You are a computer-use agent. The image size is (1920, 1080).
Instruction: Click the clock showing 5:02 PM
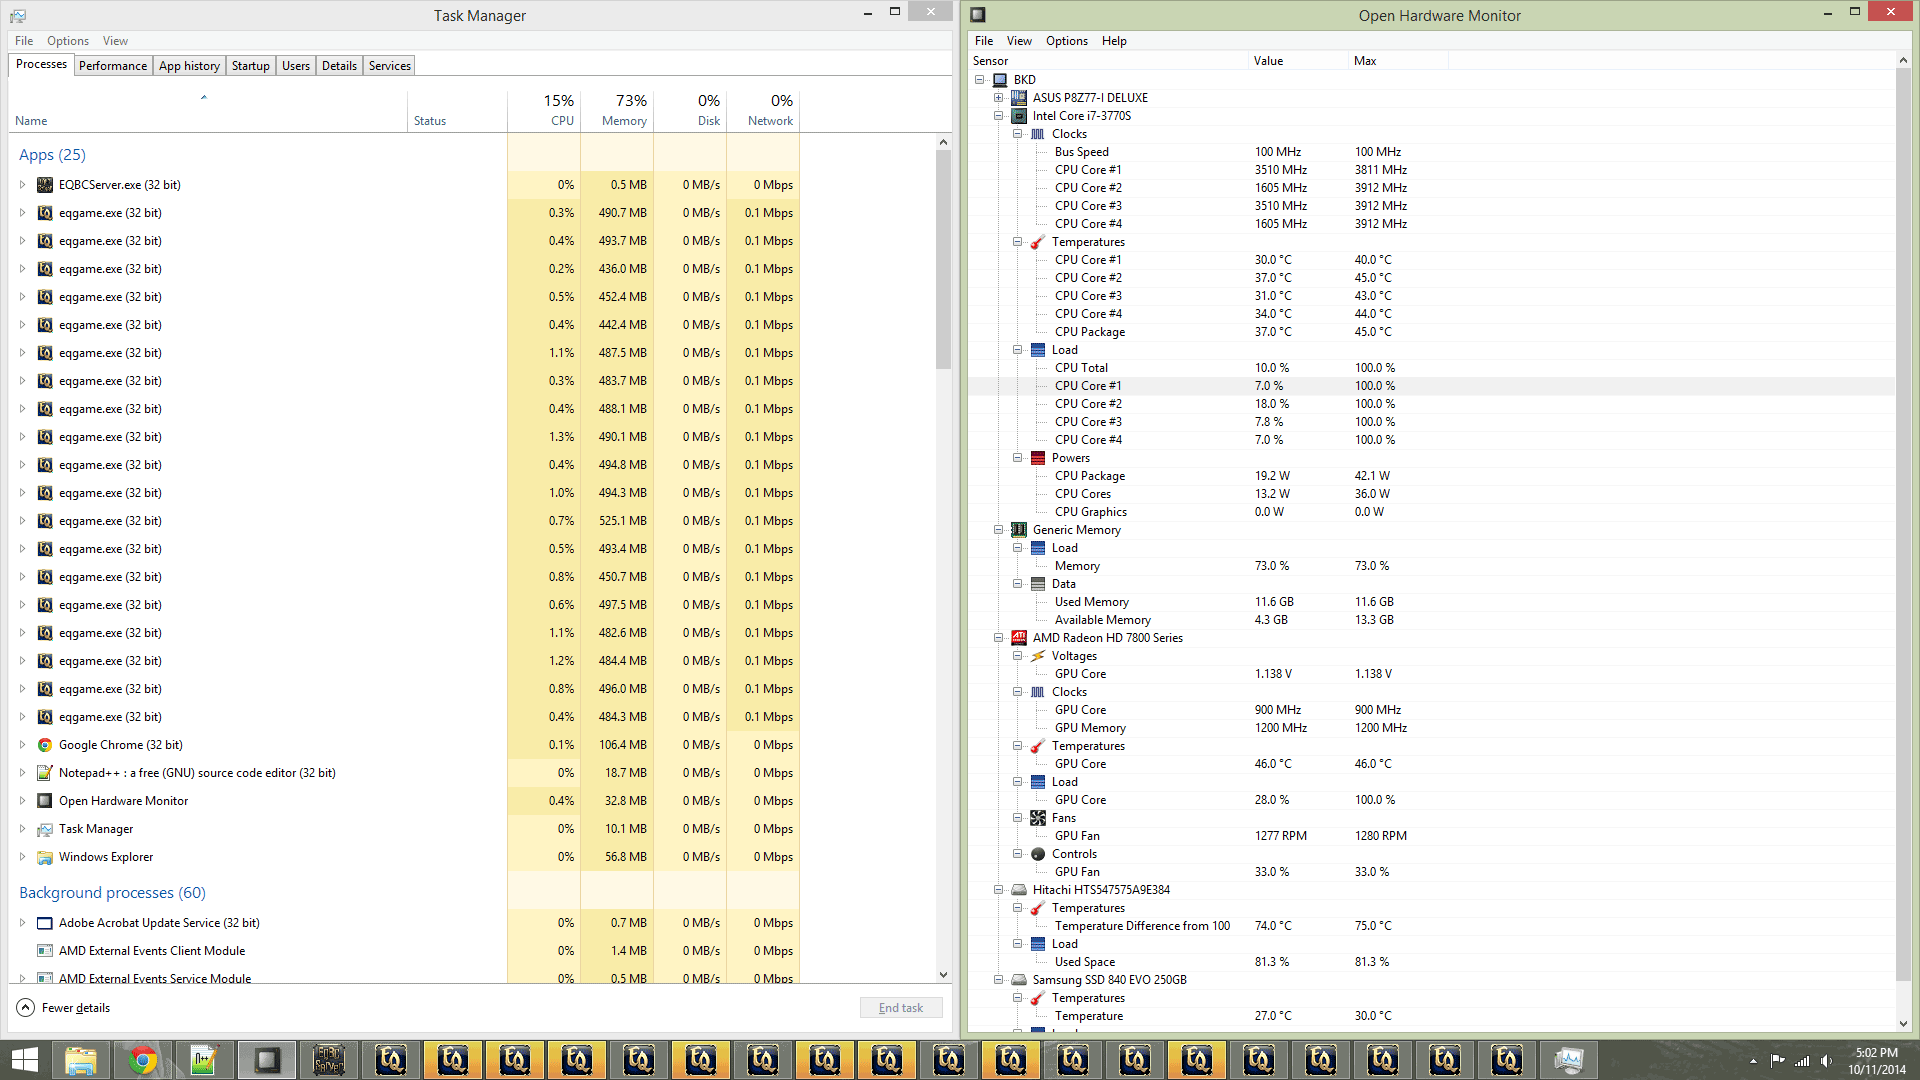coord(1876,1053)
